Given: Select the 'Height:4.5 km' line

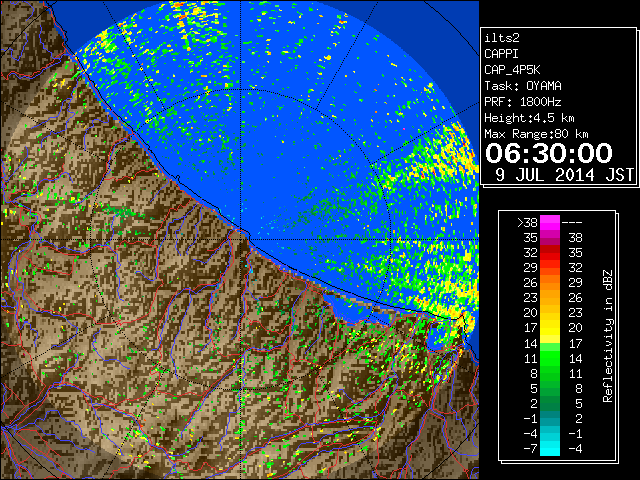Looking at the screenshot, I should pos(529,118).
